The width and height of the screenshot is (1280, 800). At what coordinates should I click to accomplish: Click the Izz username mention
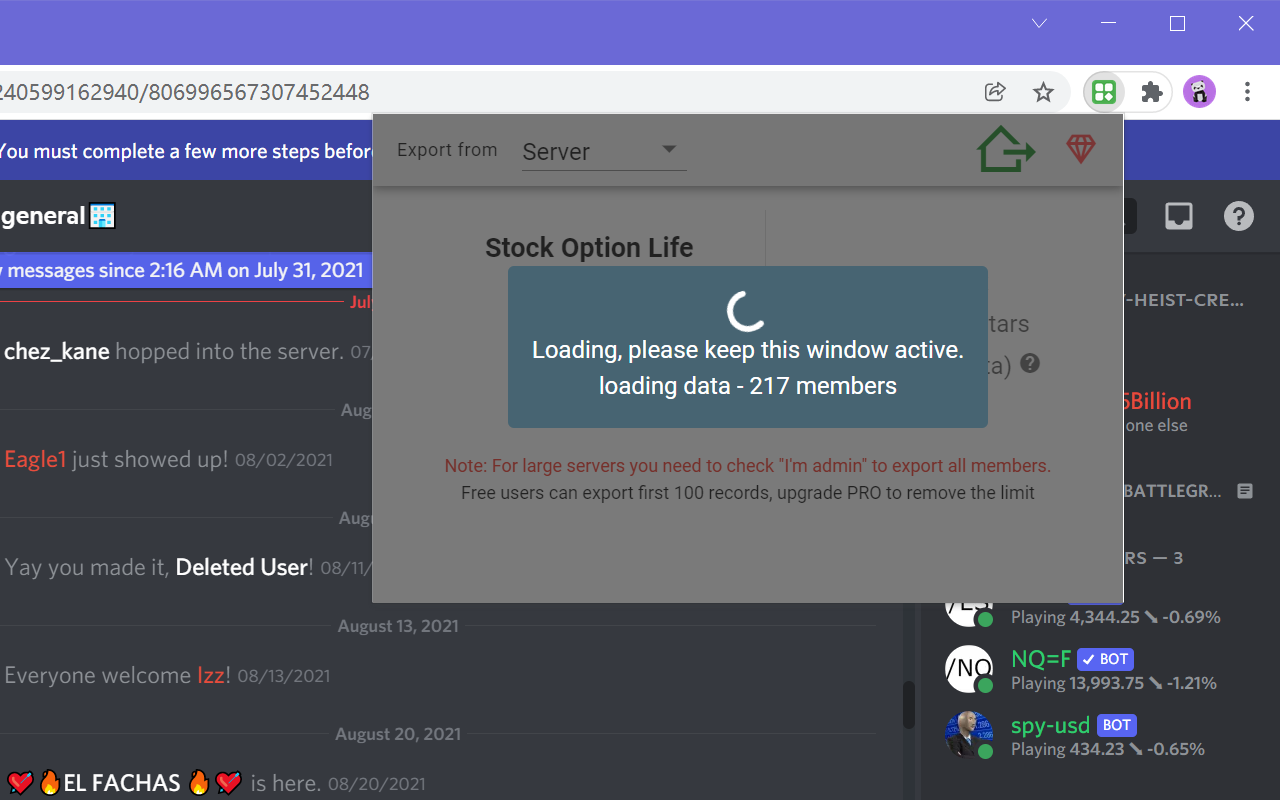211,675
